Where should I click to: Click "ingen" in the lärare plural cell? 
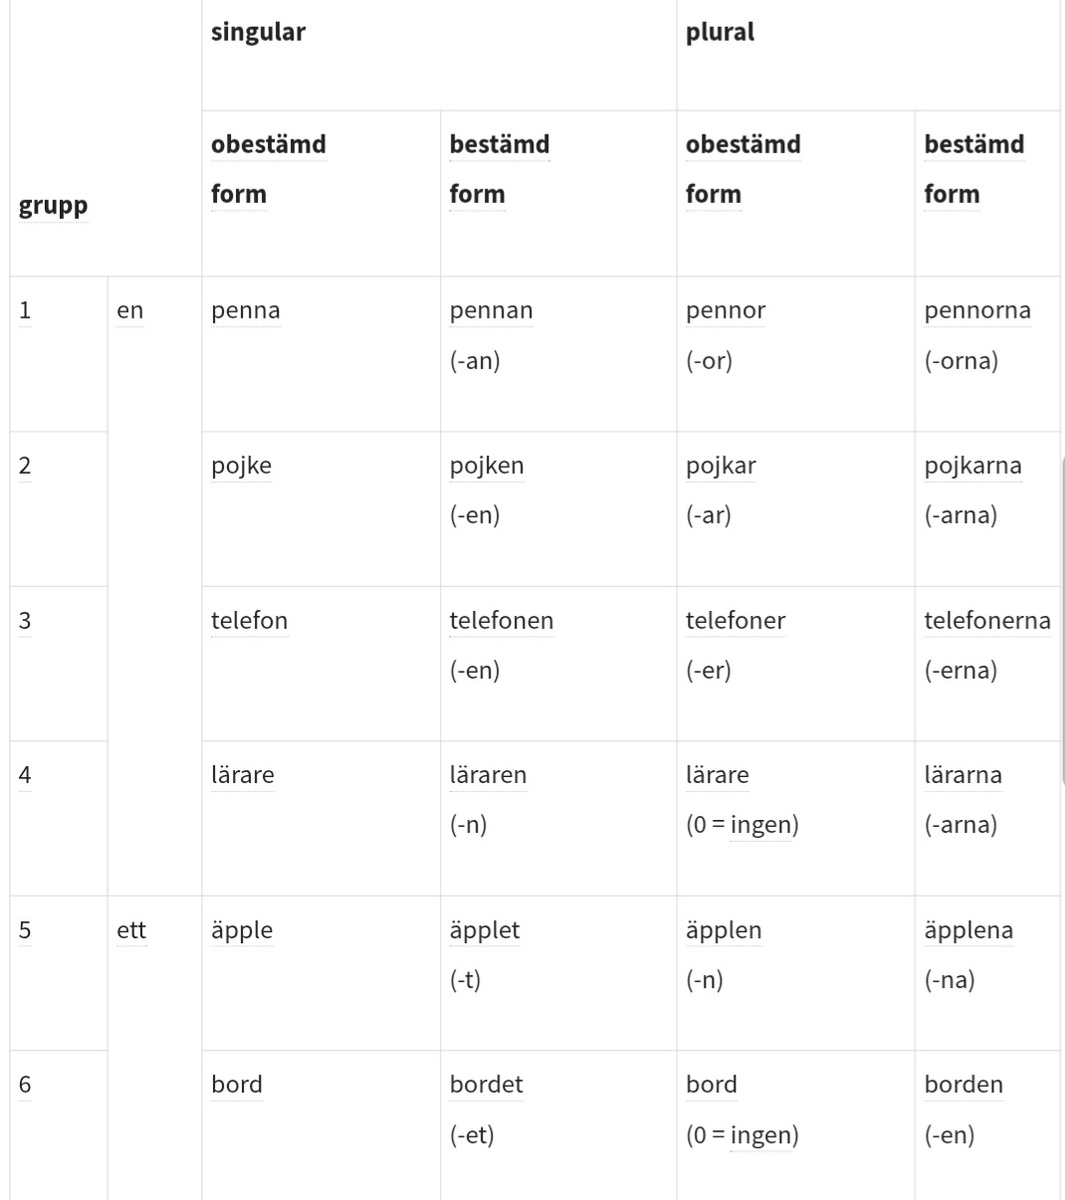coord(762,825)
